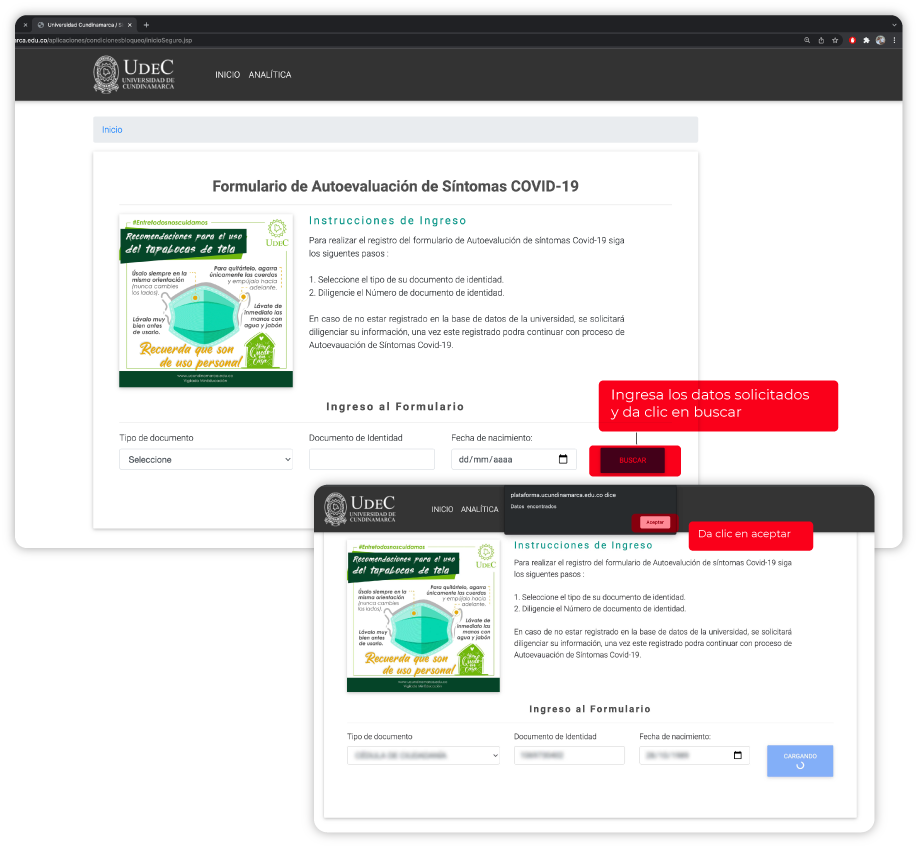Open the browser profile avatar

tap(880, 40)
